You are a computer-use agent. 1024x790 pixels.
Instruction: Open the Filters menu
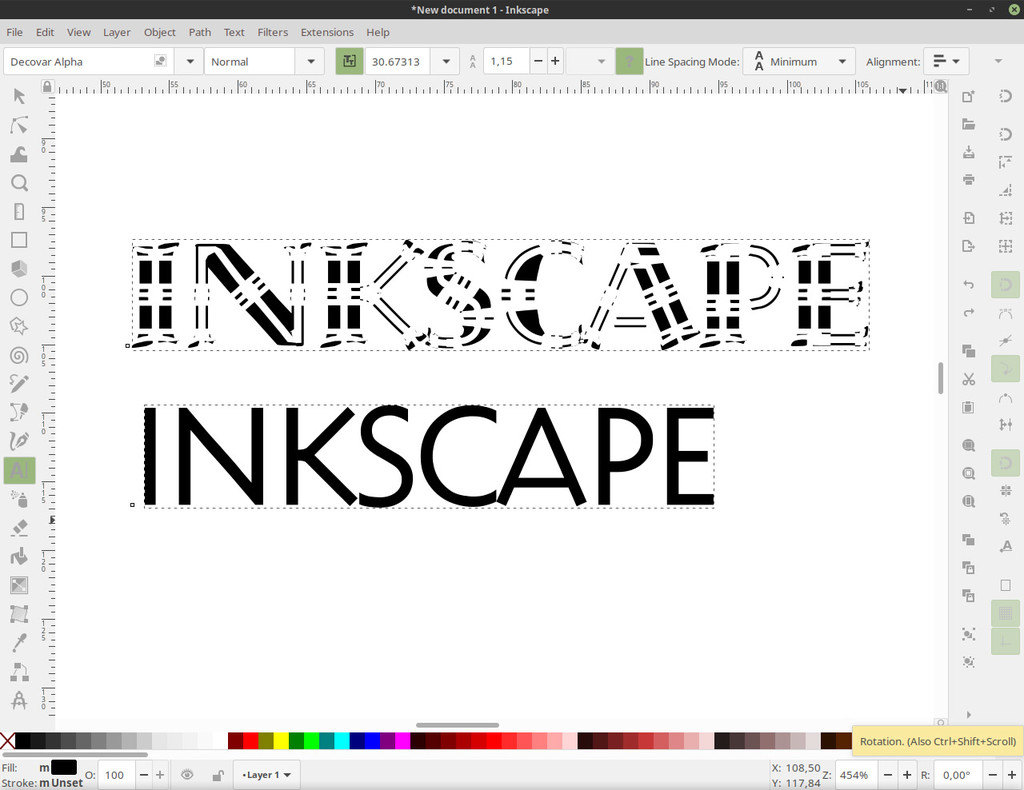click(272, 31)
